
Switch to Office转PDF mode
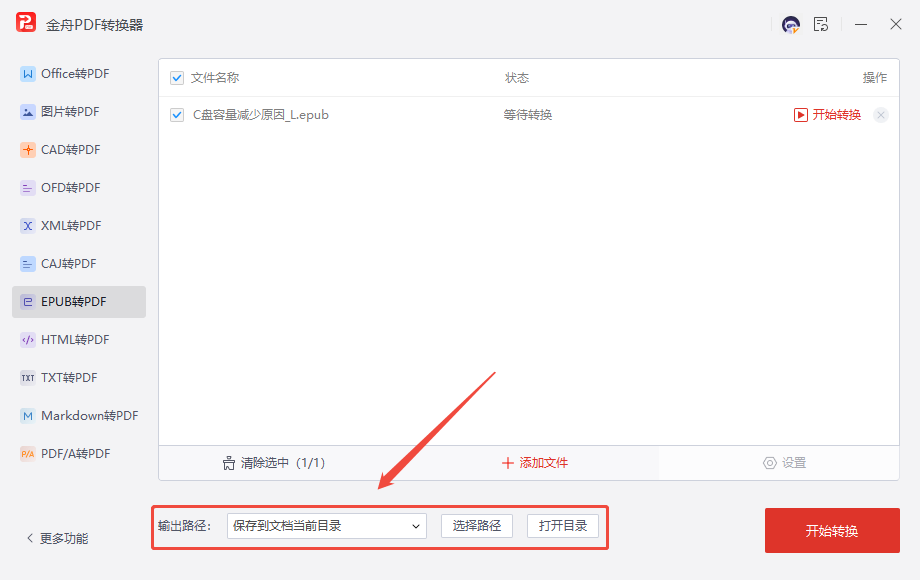pyautogui.click(x=79, y=74)
